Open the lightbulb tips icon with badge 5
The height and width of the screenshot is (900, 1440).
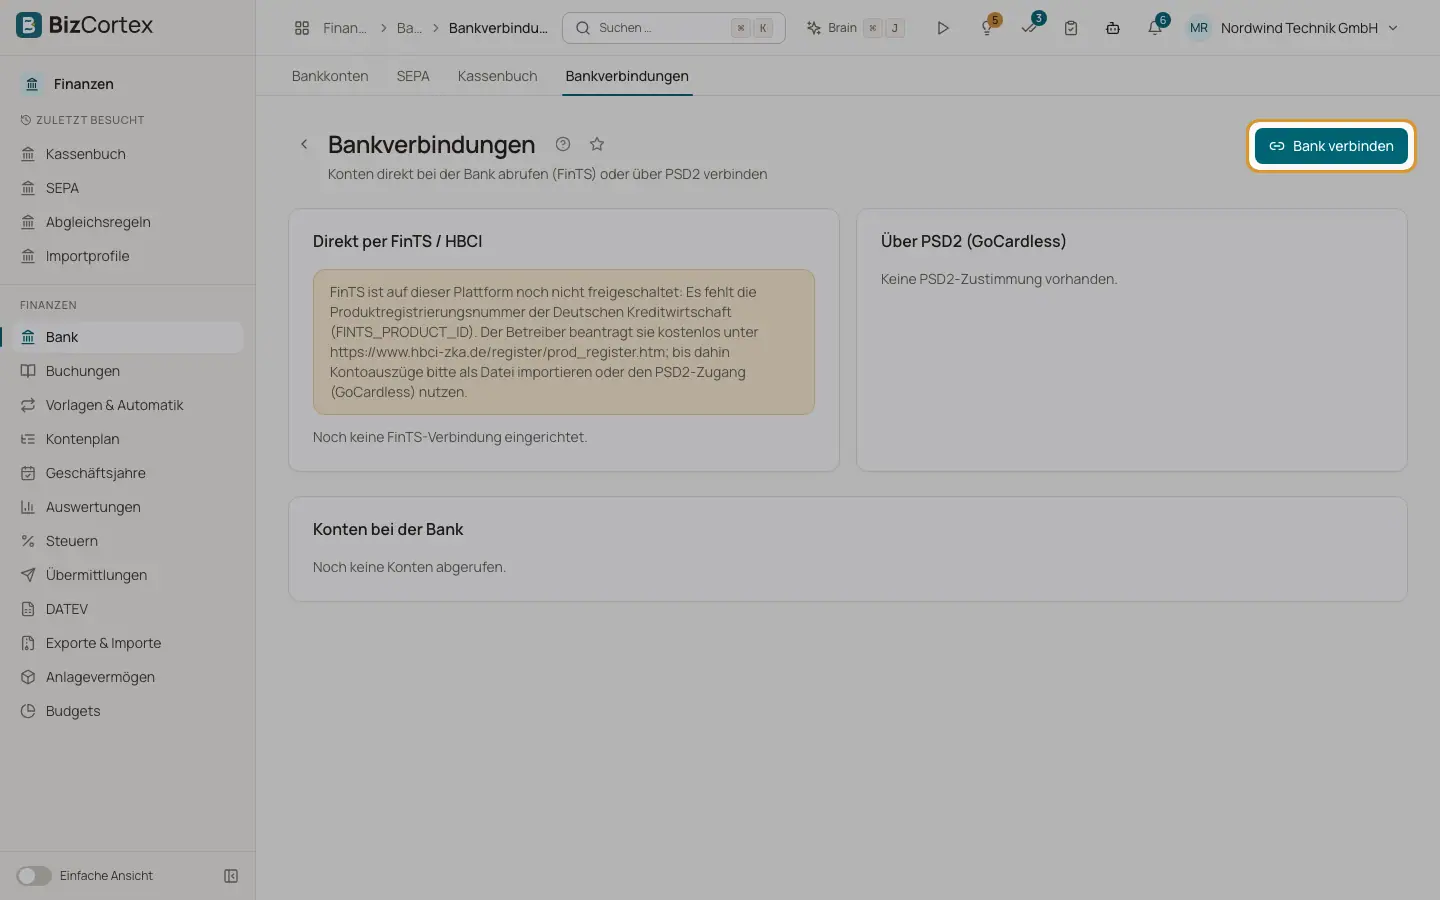tap(988, 27)
